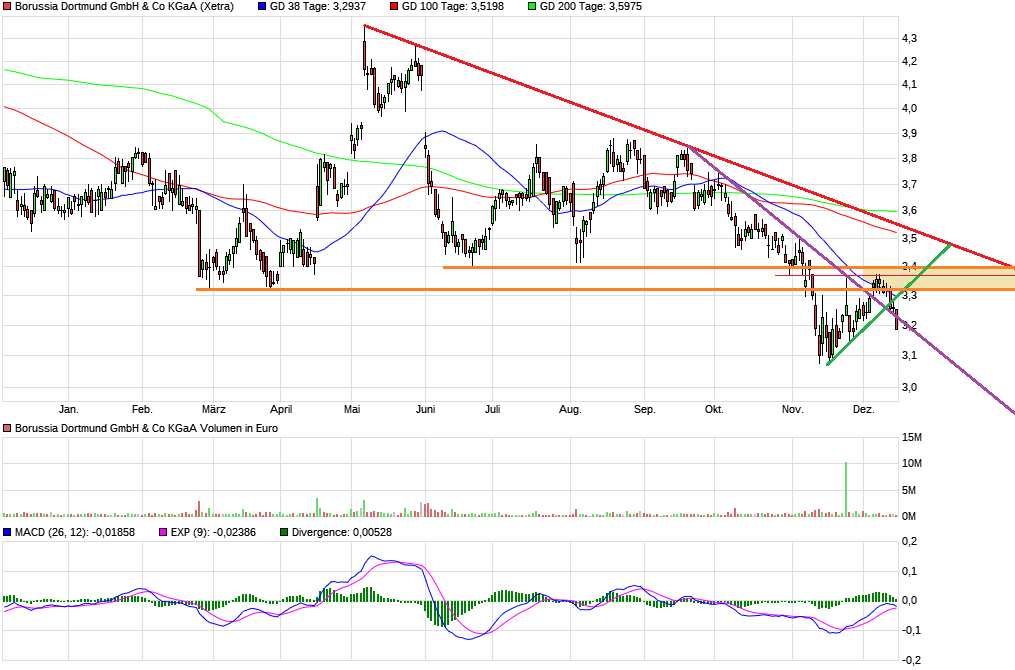Screen dimensions: 1015x670
Task: Click the März month label
Action: (x=214, y=409)
